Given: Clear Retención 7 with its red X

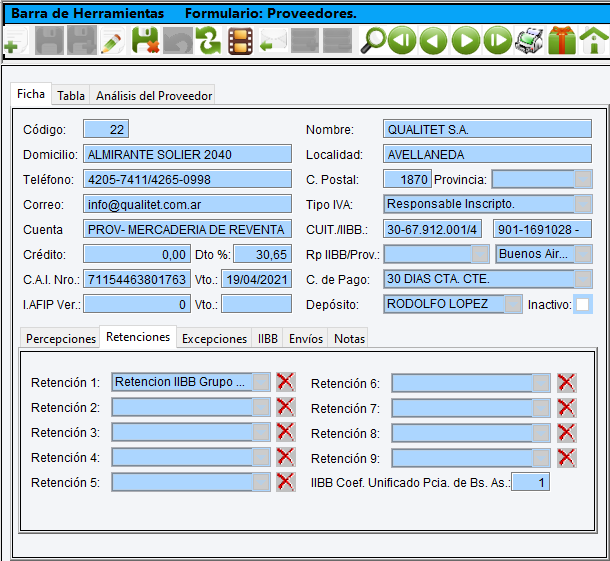Looking at the screenshot, I should click(567, 408).
